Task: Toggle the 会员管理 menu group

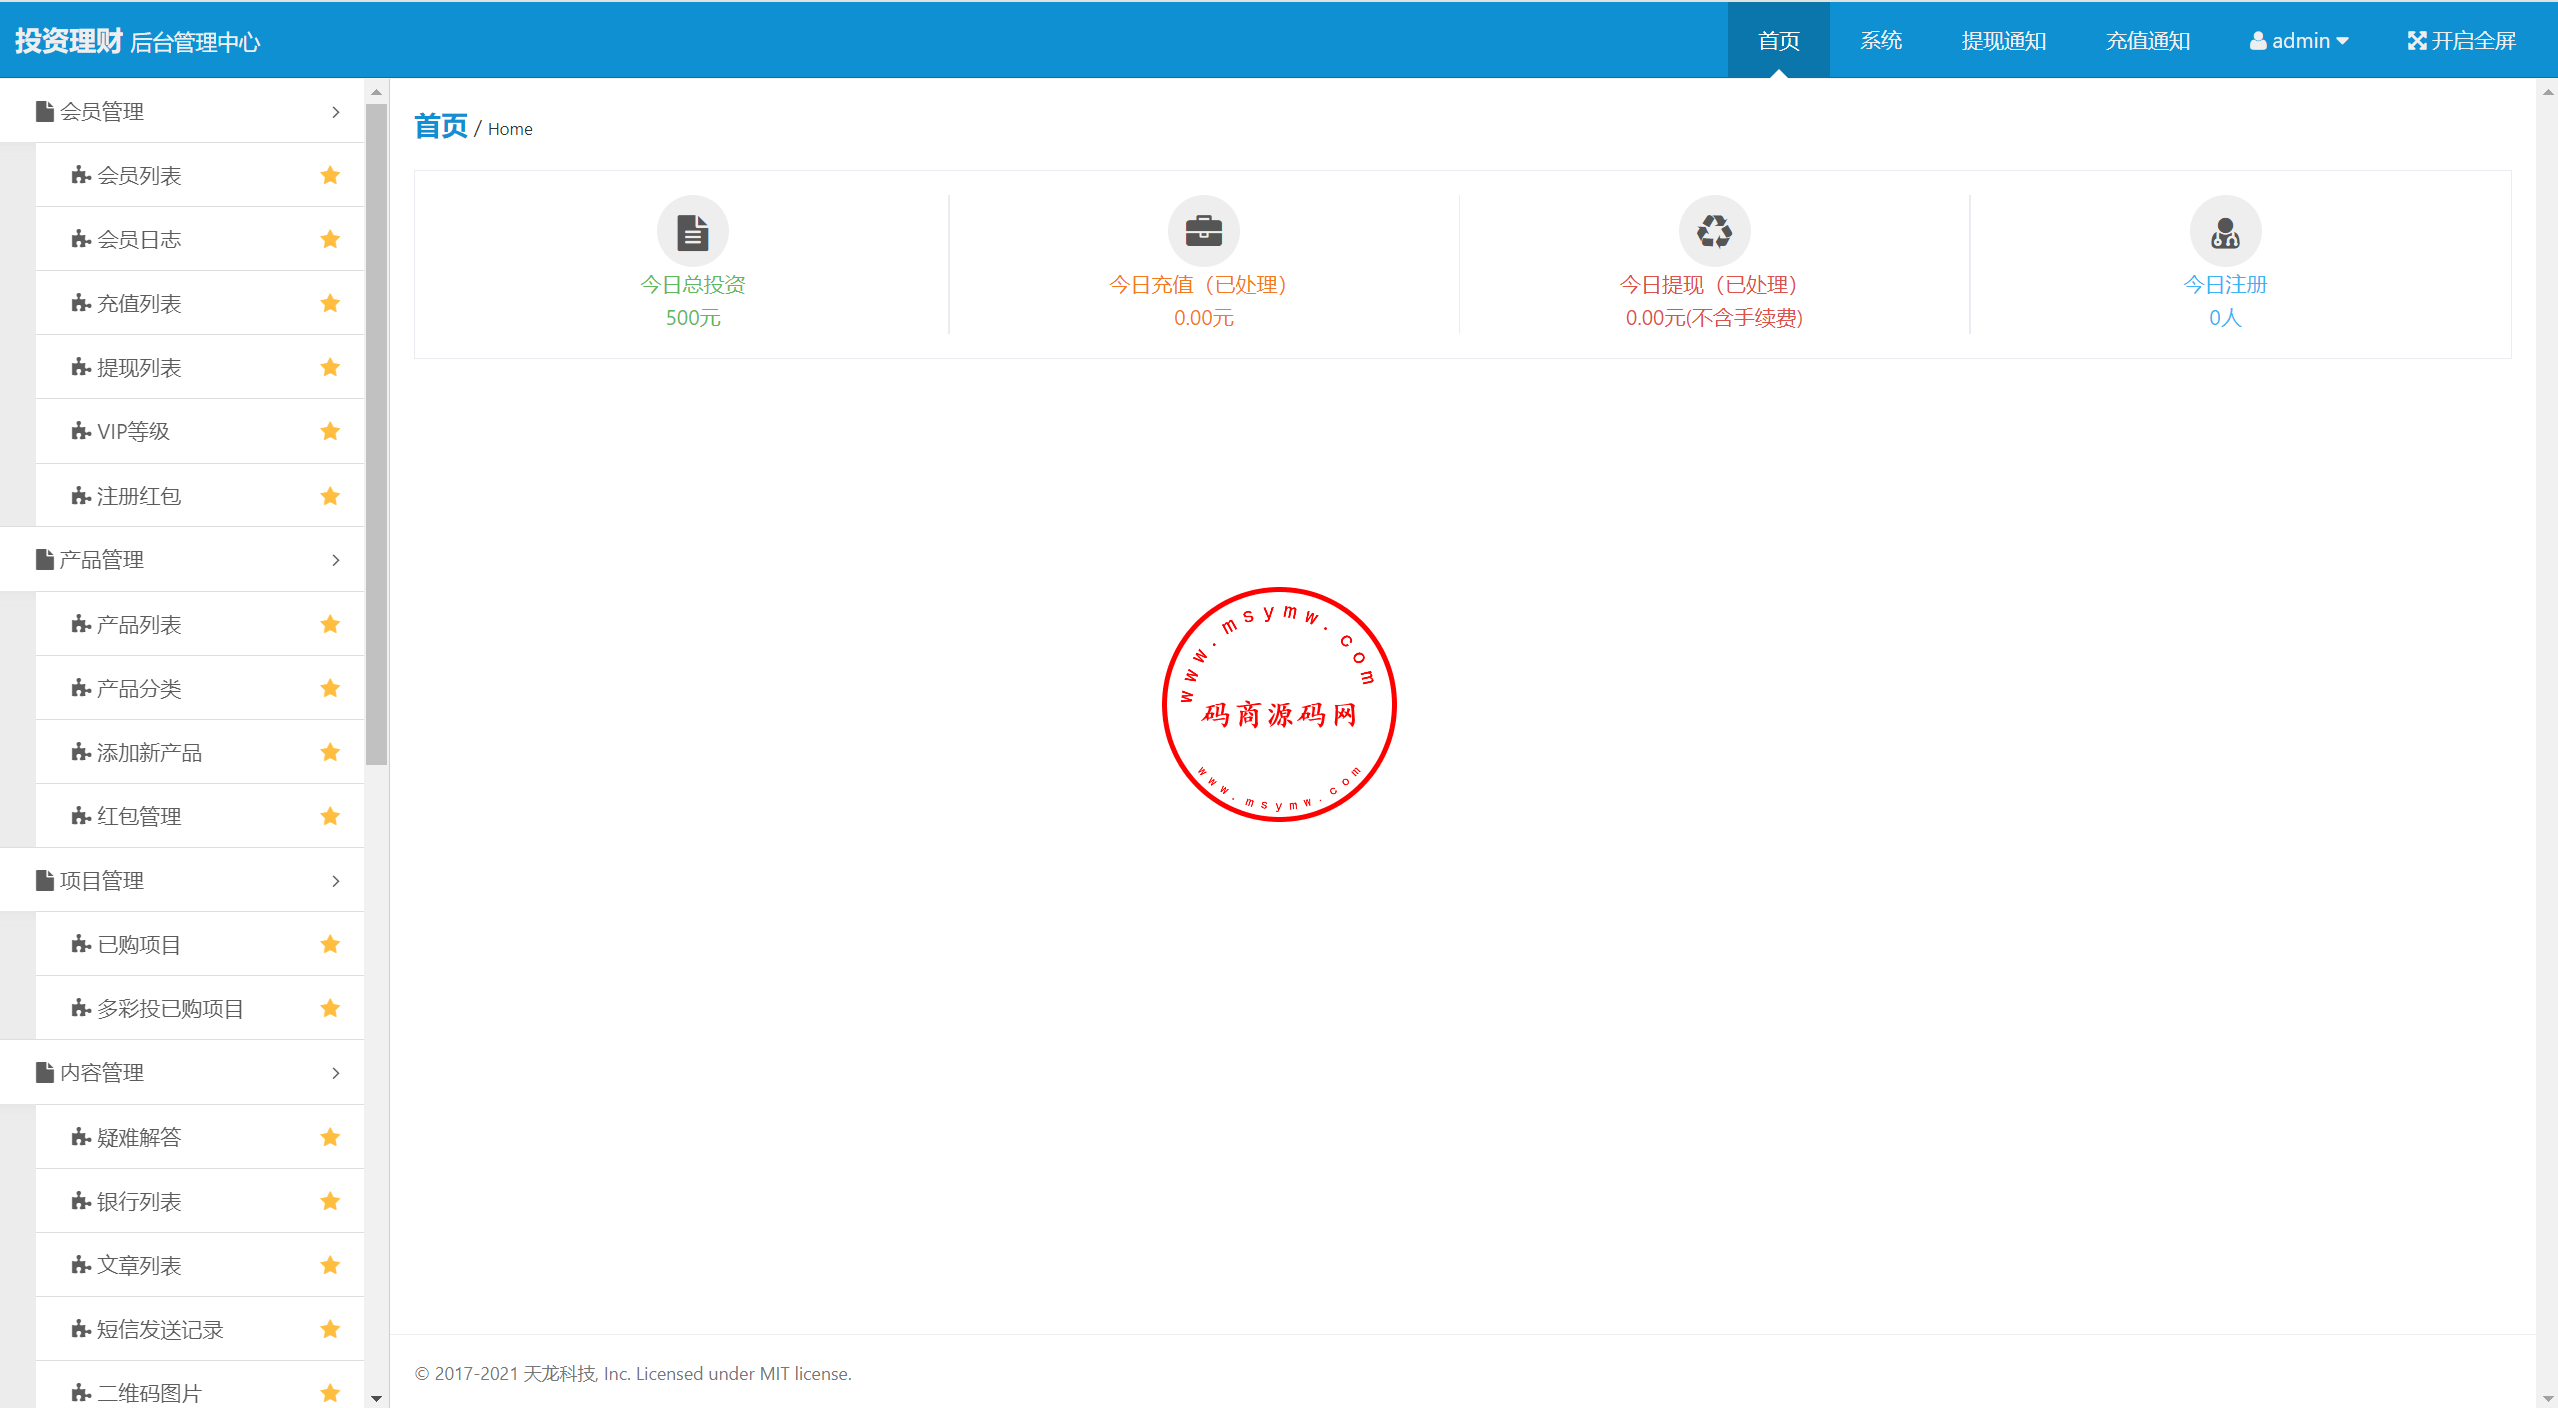Action: tap(182, 111)
